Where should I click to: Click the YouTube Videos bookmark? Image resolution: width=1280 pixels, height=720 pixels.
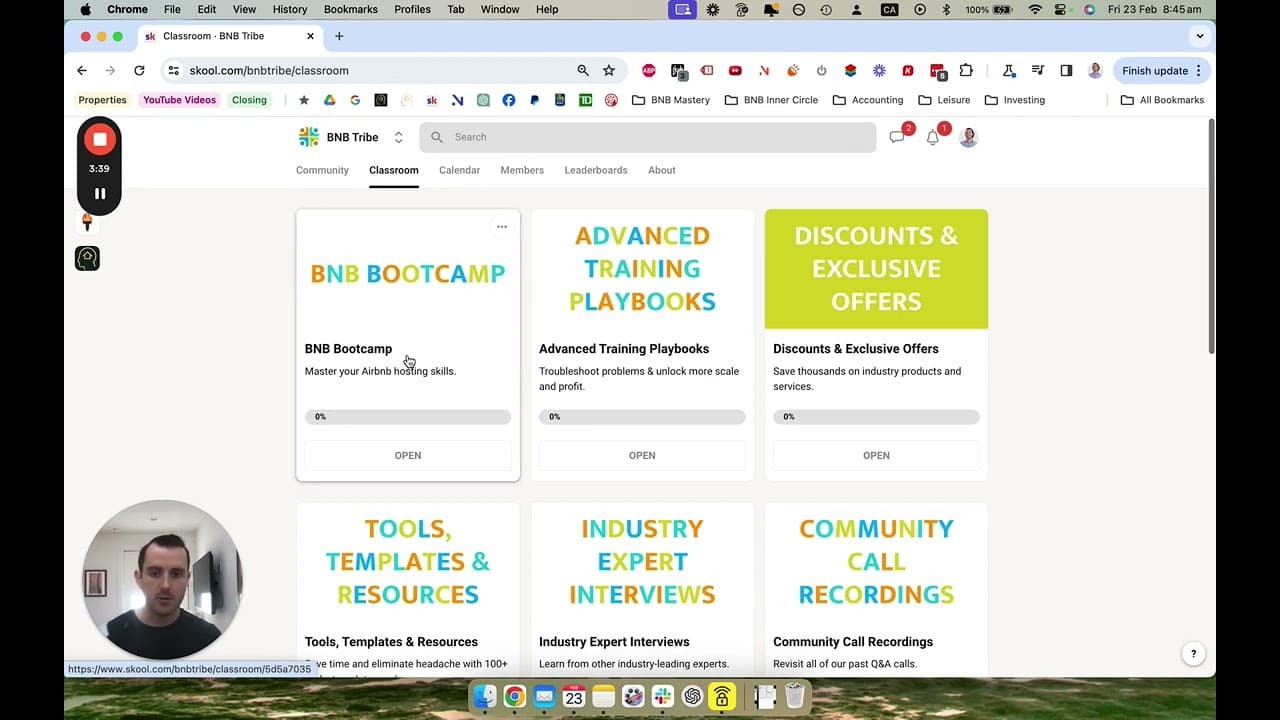coord(180,100)
